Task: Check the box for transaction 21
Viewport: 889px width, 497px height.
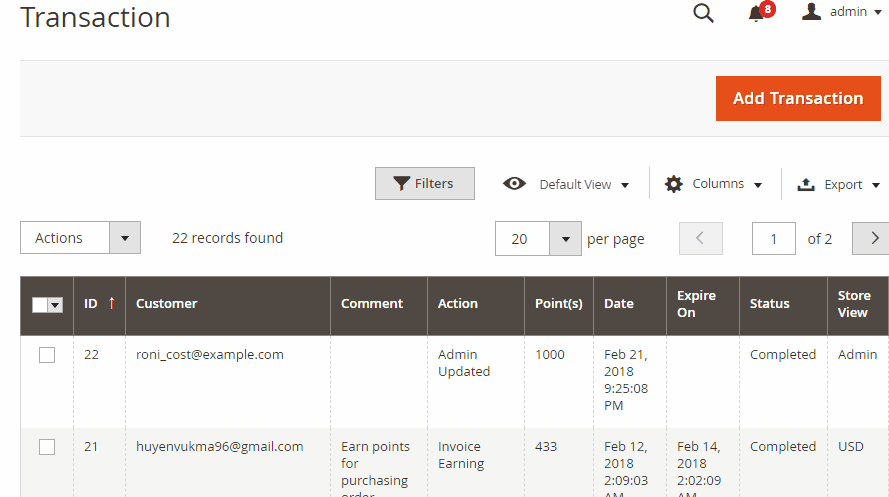Action: [47, 447]
